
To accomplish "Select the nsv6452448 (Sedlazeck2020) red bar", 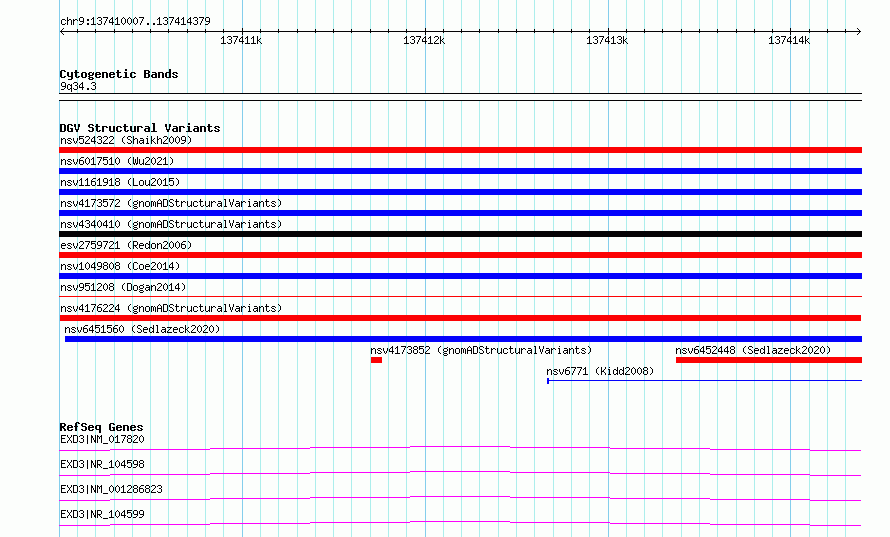I will click(x=769, y=360).
